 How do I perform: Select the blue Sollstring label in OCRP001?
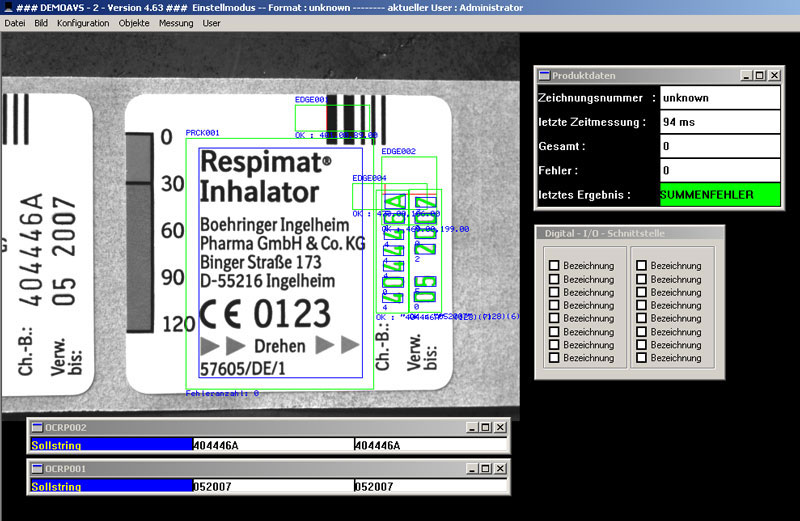click(110, 486)
